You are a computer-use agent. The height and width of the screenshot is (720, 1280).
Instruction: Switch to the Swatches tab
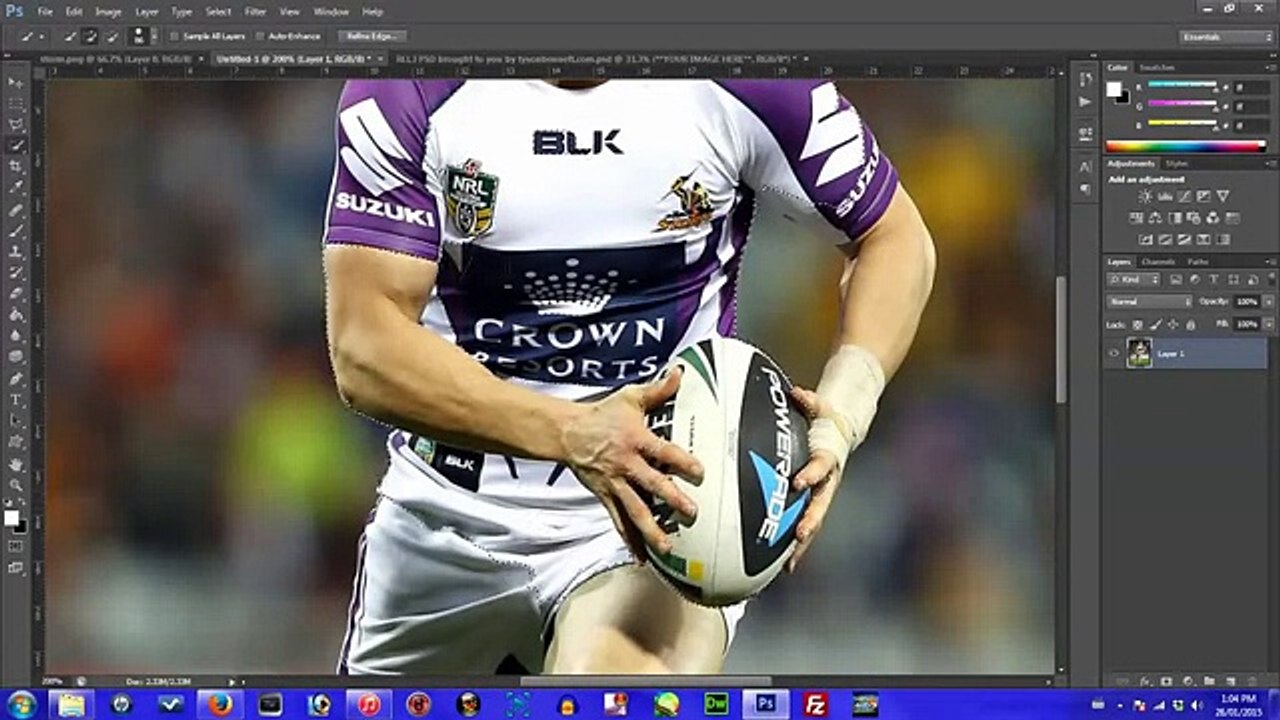pos(1157,68)
